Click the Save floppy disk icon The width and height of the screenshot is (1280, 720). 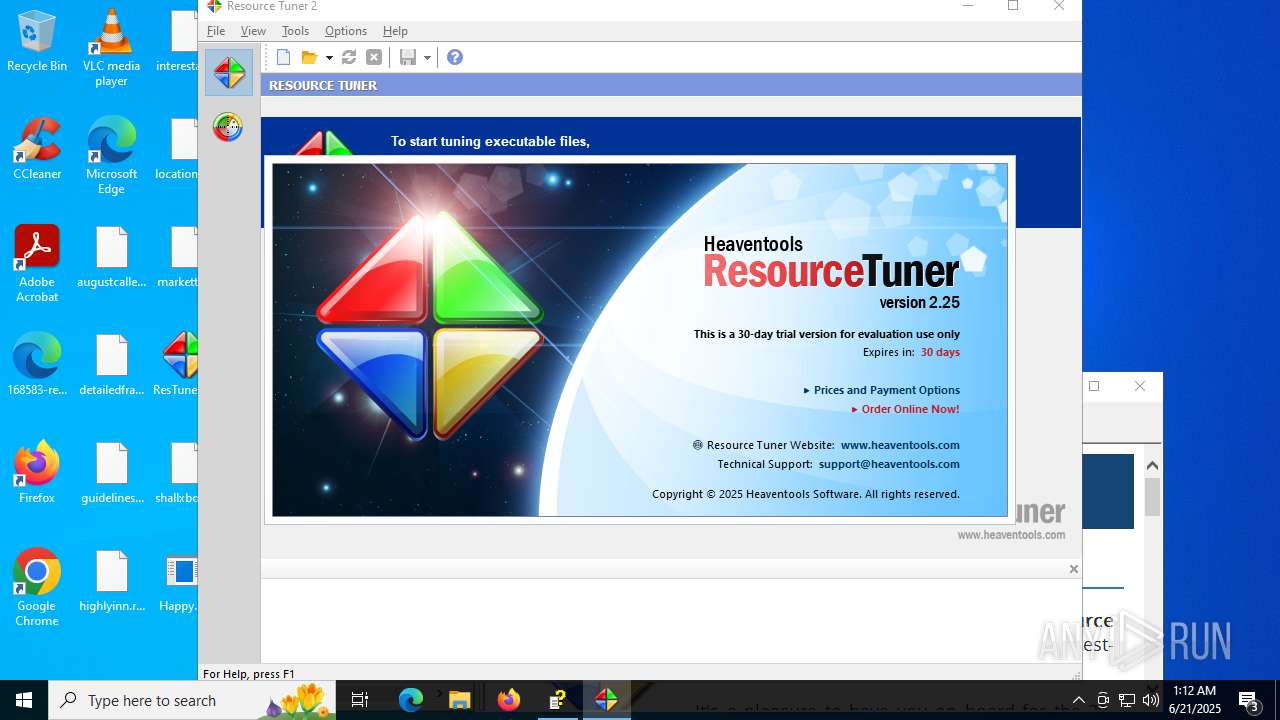click(408, 58)
